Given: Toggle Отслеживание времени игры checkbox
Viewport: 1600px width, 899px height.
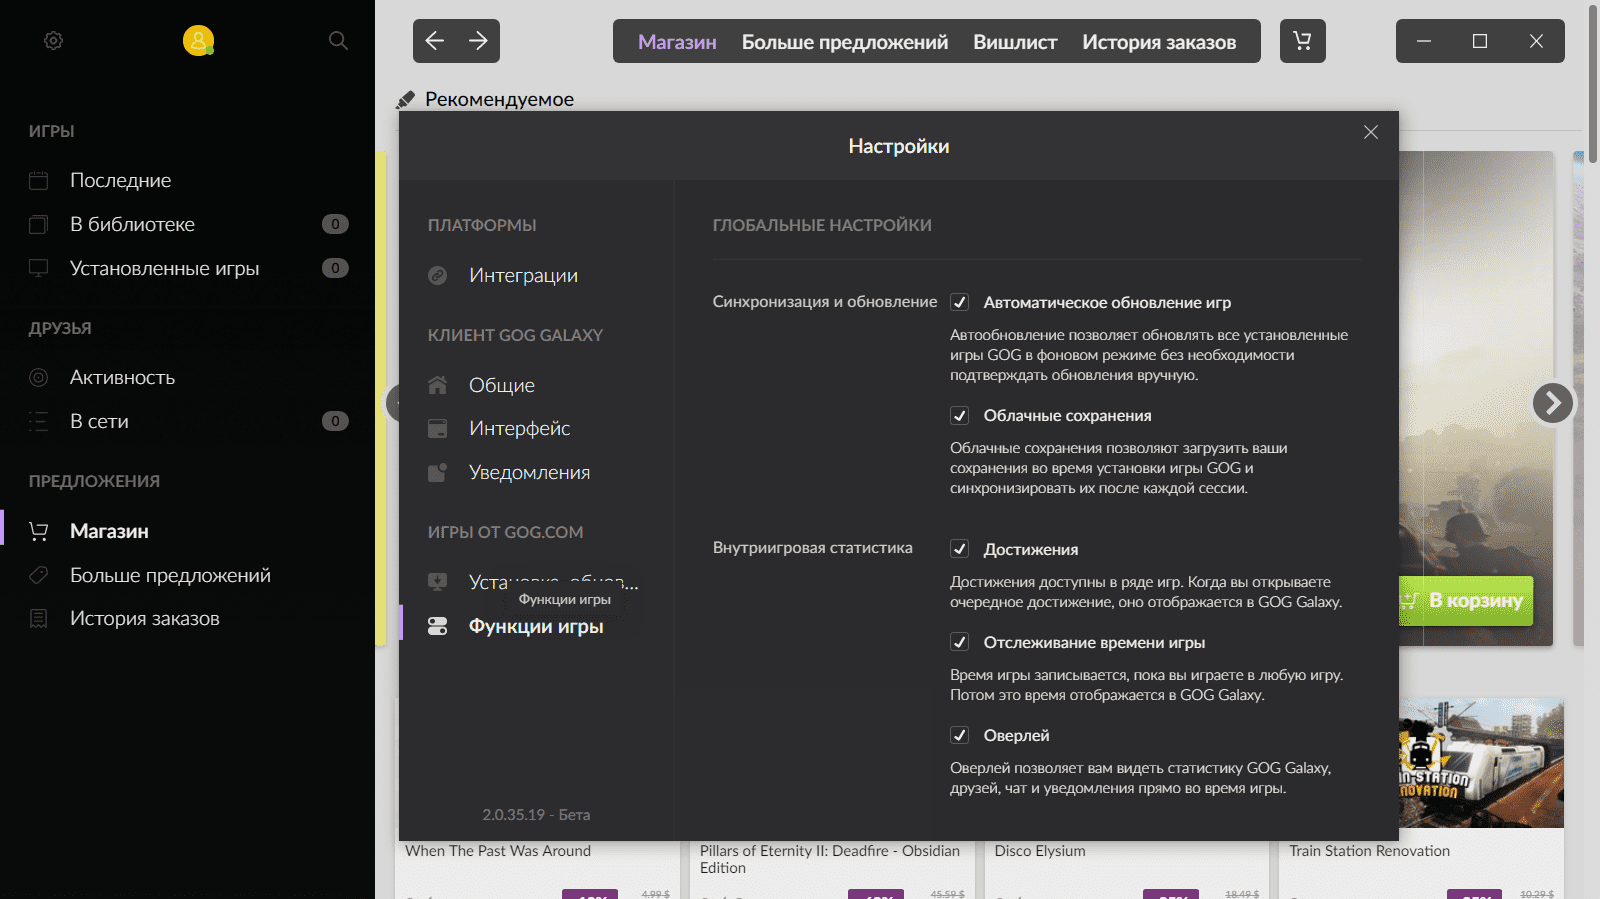Looking at the screenshot, I should 960,642.
